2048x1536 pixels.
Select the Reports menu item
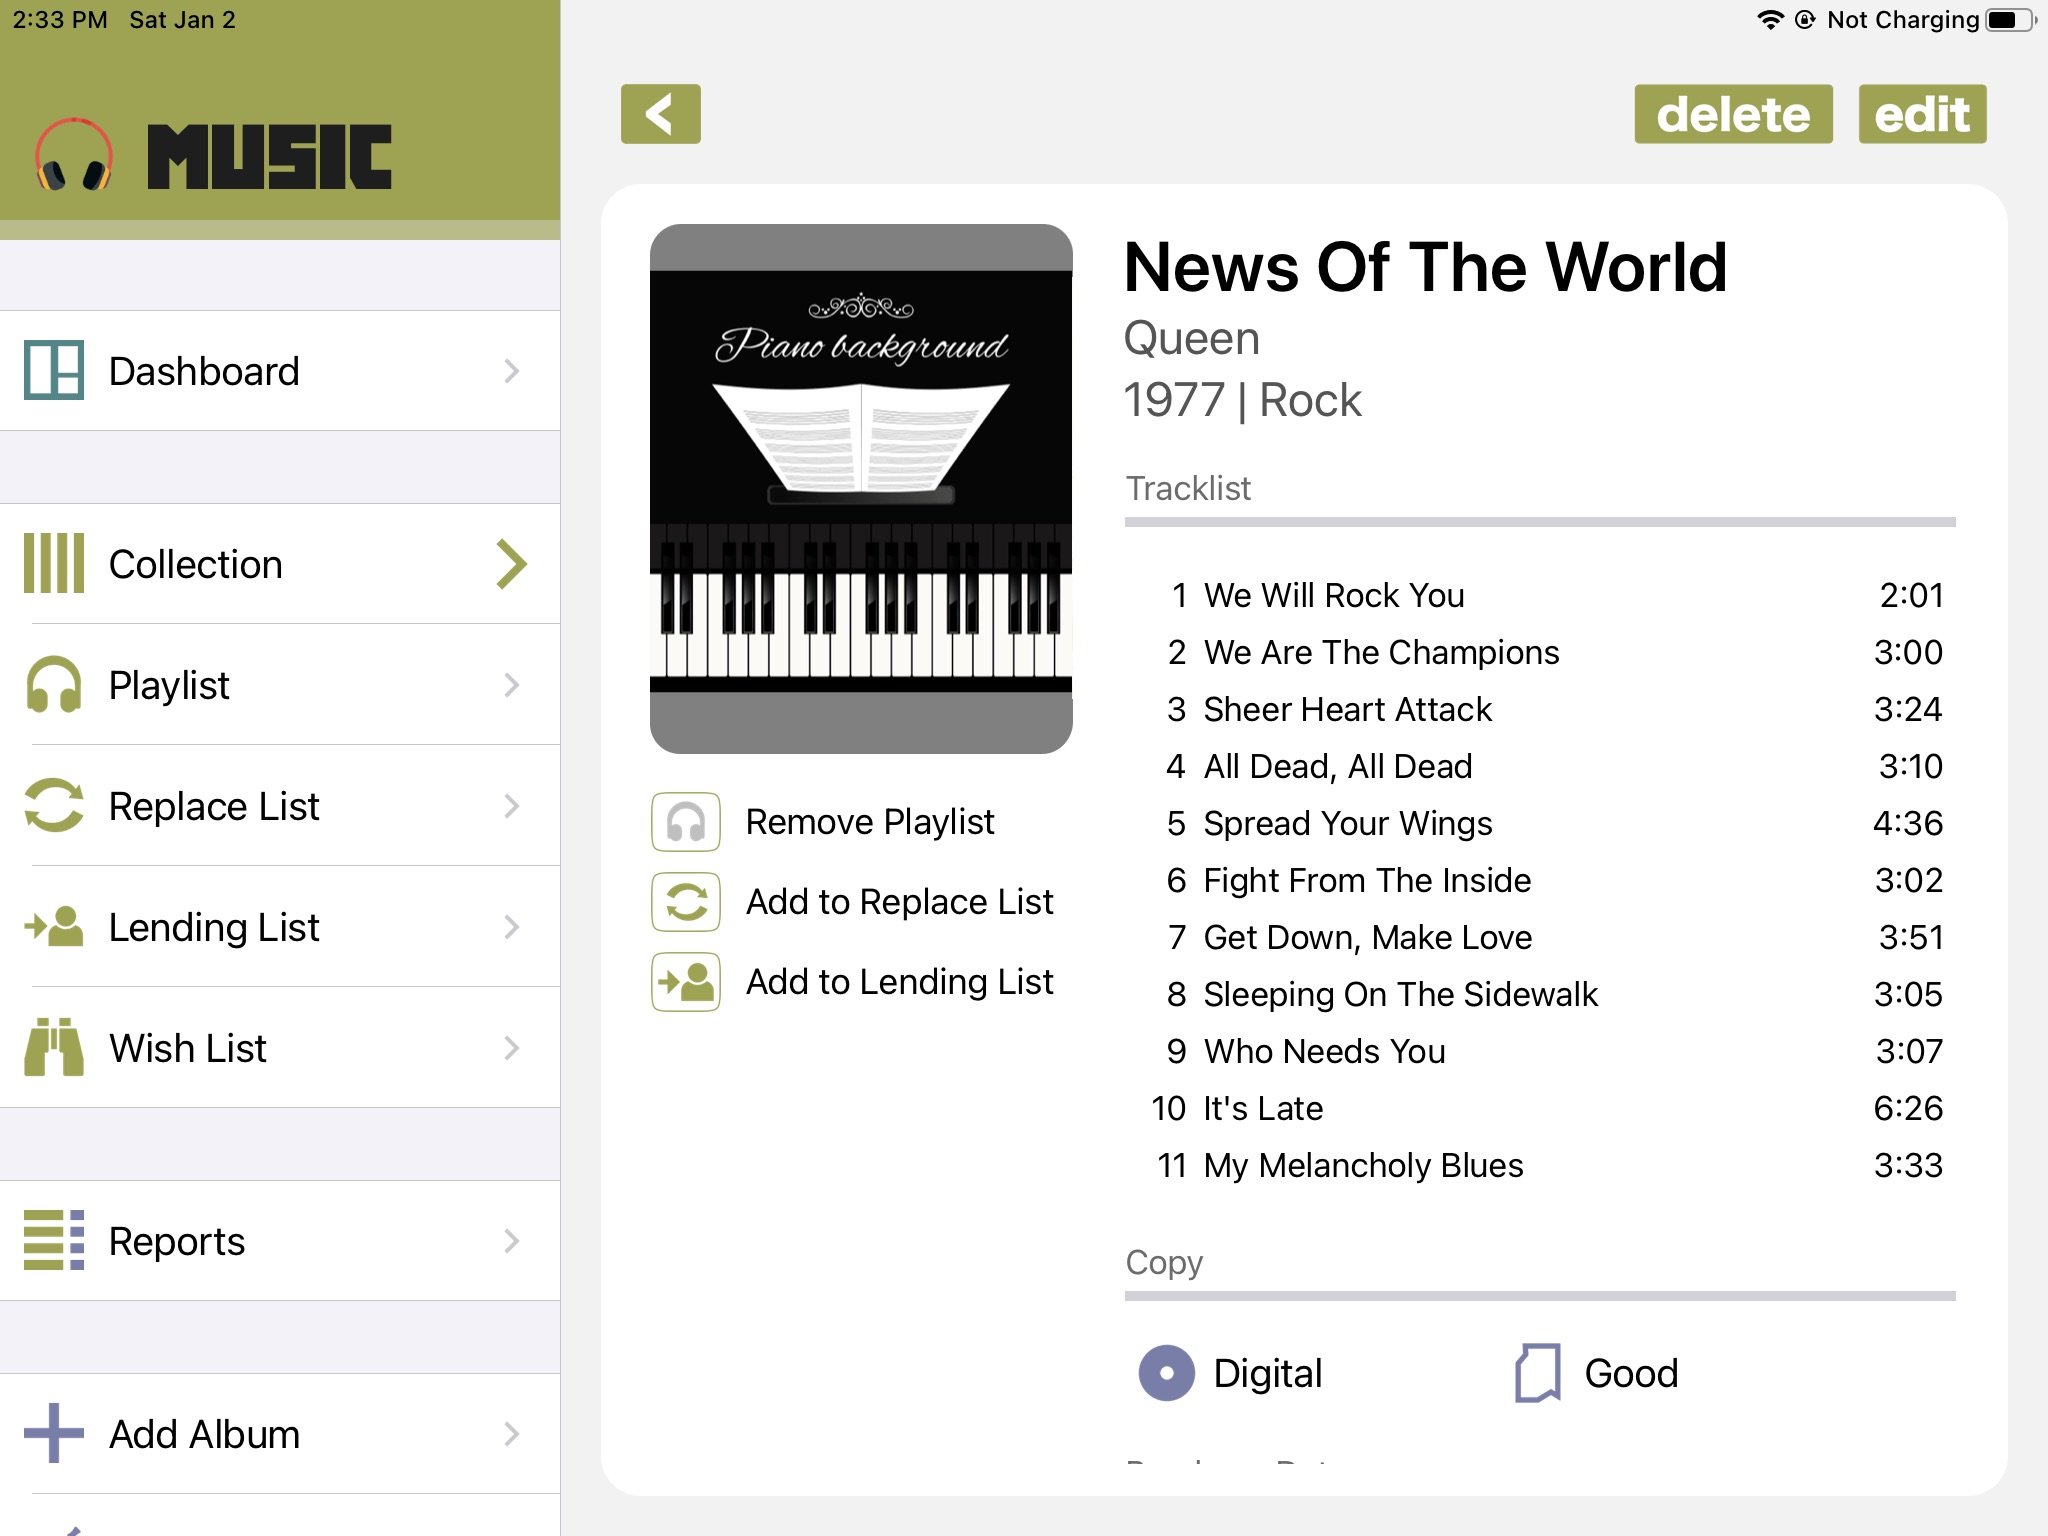point(281,1239)
